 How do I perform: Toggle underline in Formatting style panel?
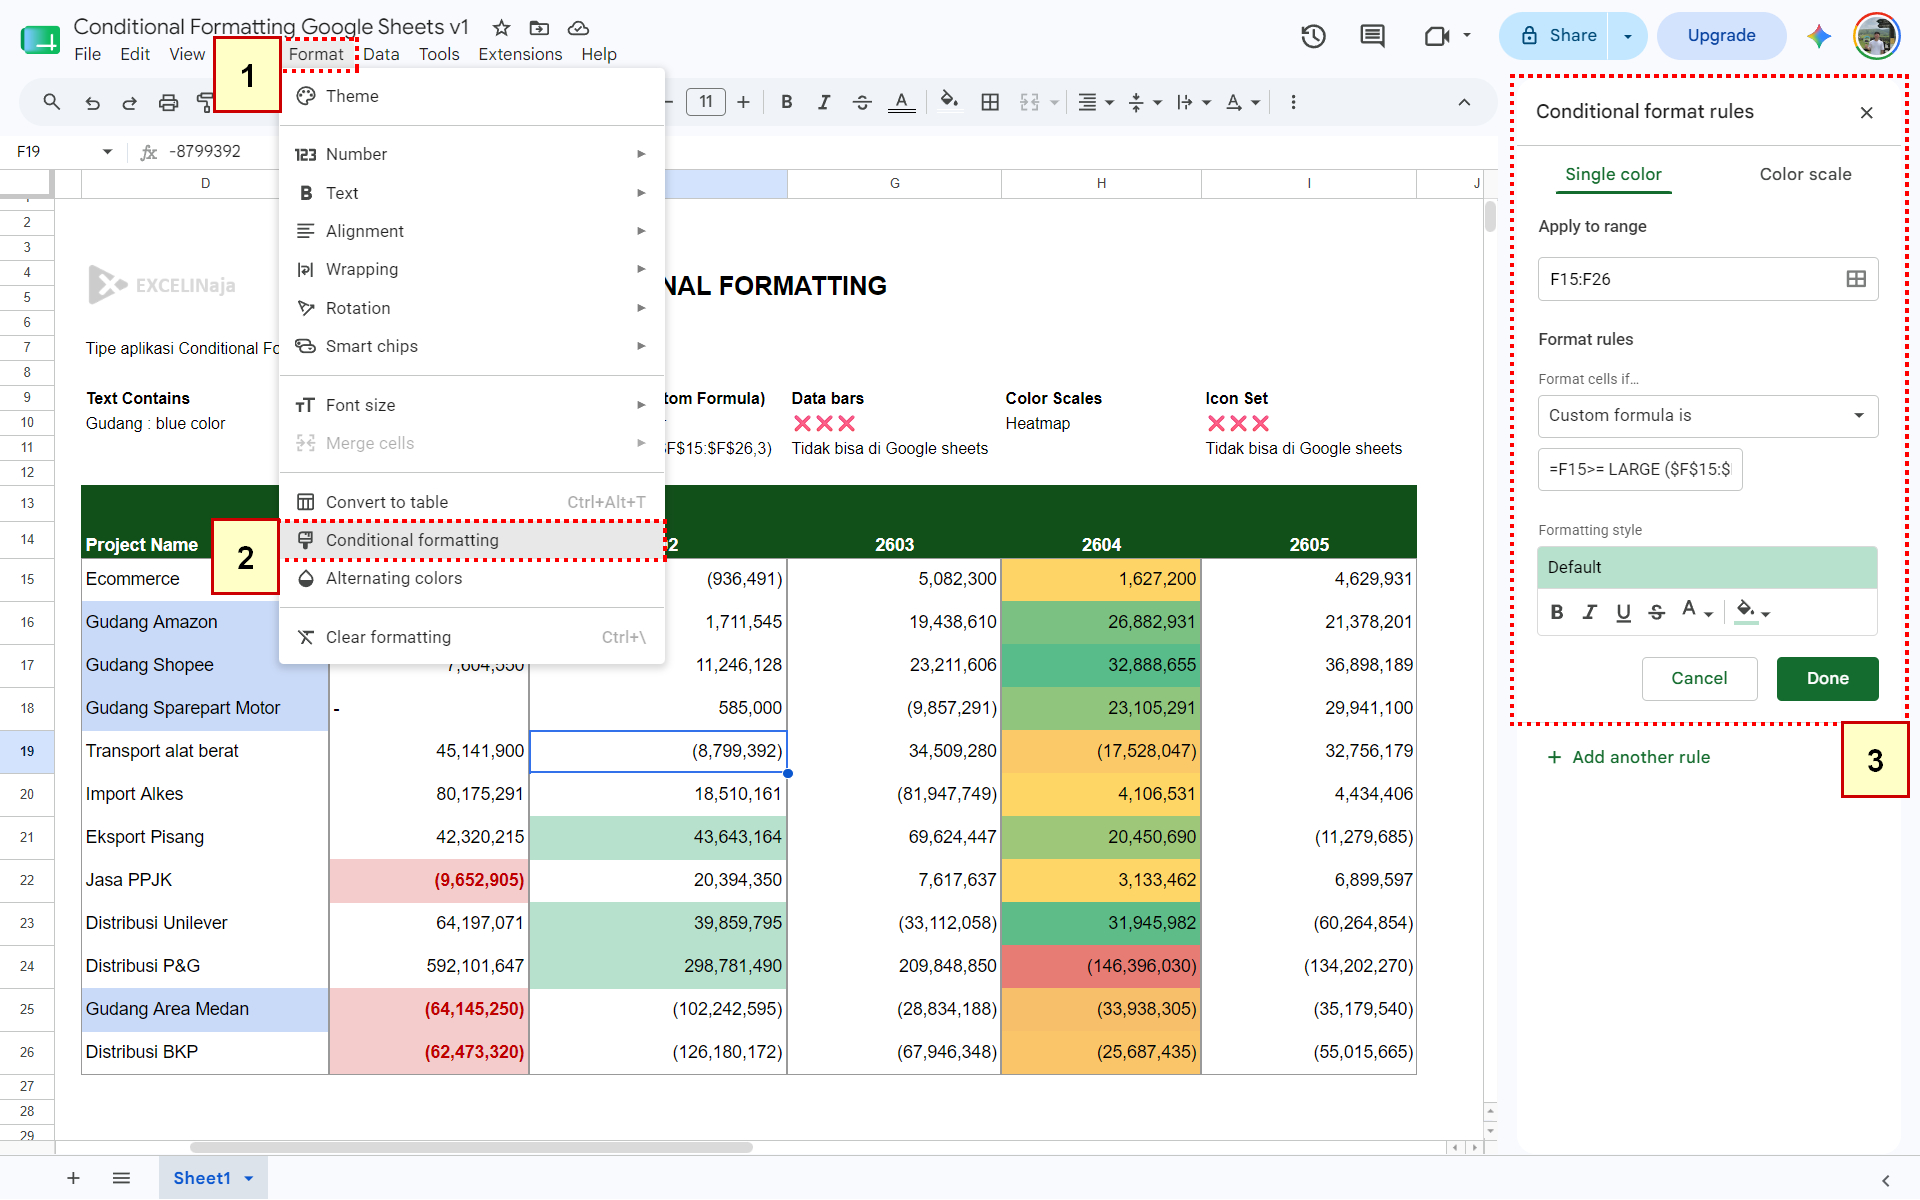(1623, 612)
